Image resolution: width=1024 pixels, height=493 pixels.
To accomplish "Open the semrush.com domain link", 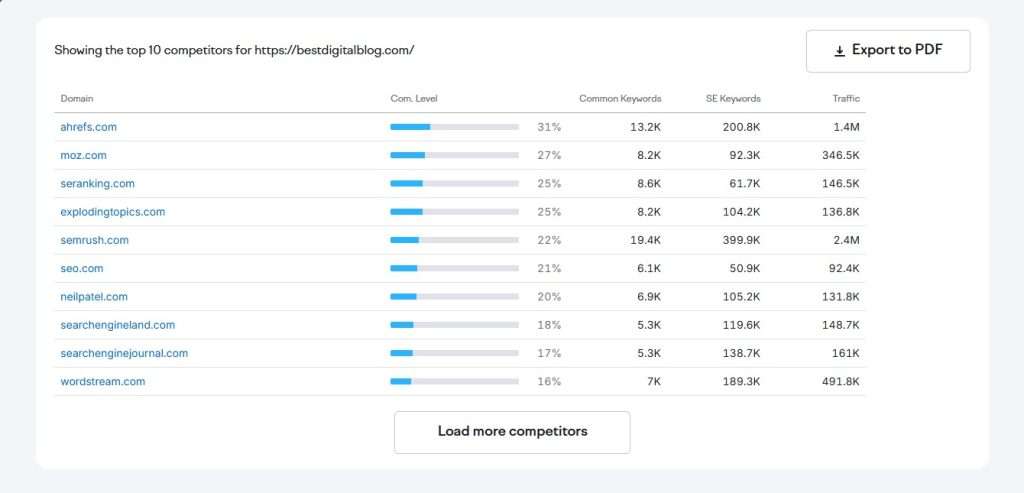I will 94,240.
